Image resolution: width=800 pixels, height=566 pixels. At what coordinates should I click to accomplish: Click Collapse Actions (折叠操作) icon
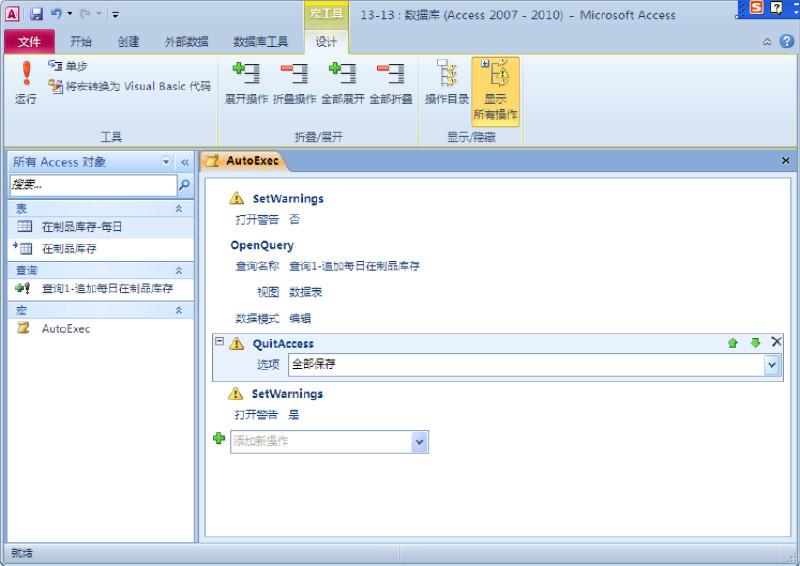(x=294, y=83)
